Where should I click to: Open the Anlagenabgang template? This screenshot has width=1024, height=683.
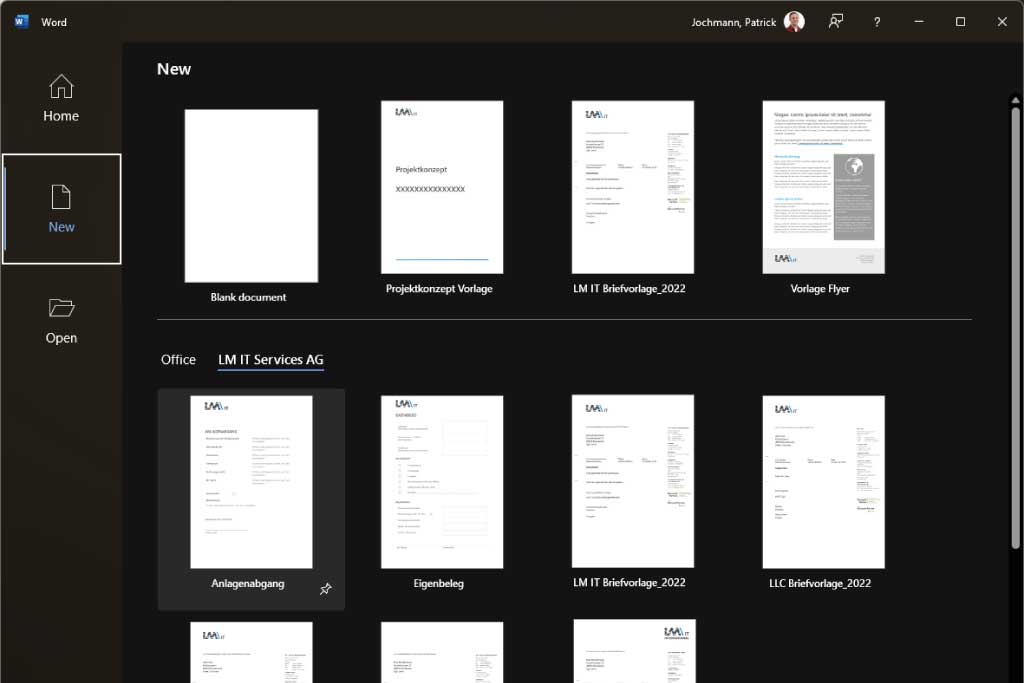[251, 481]
